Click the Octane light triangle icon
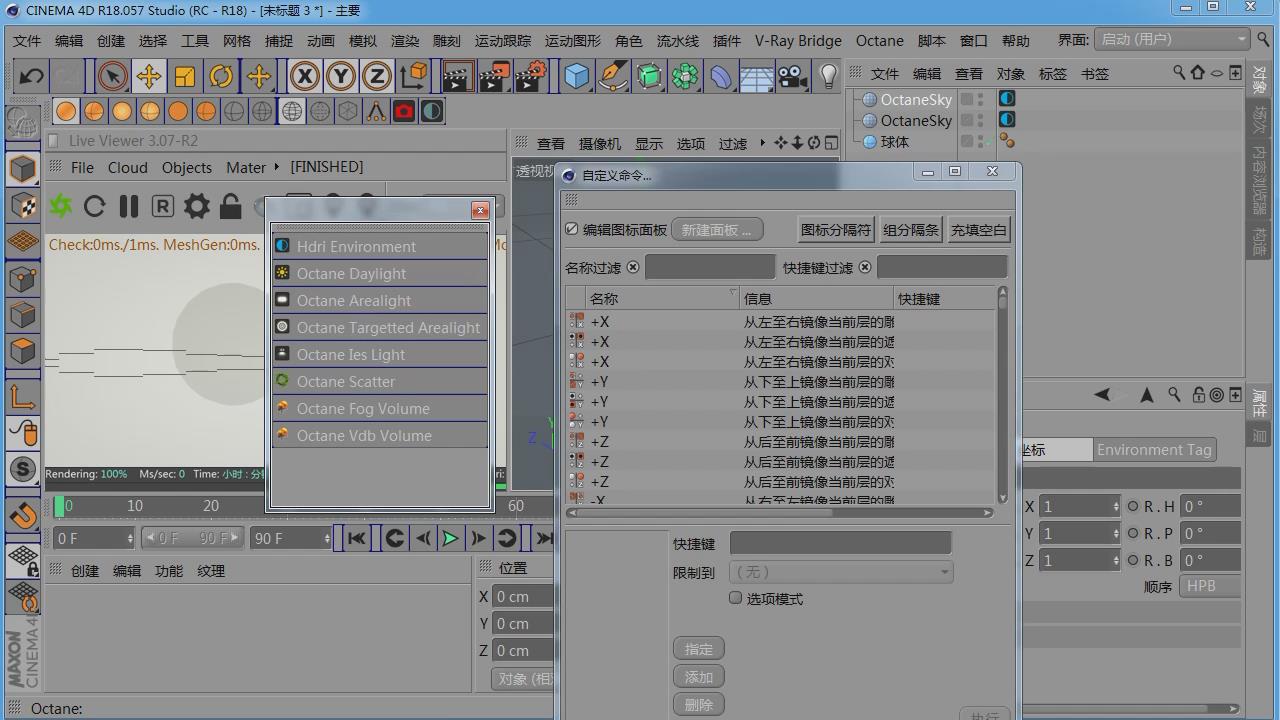The image size is (1280, 720). tap(376, 111)
